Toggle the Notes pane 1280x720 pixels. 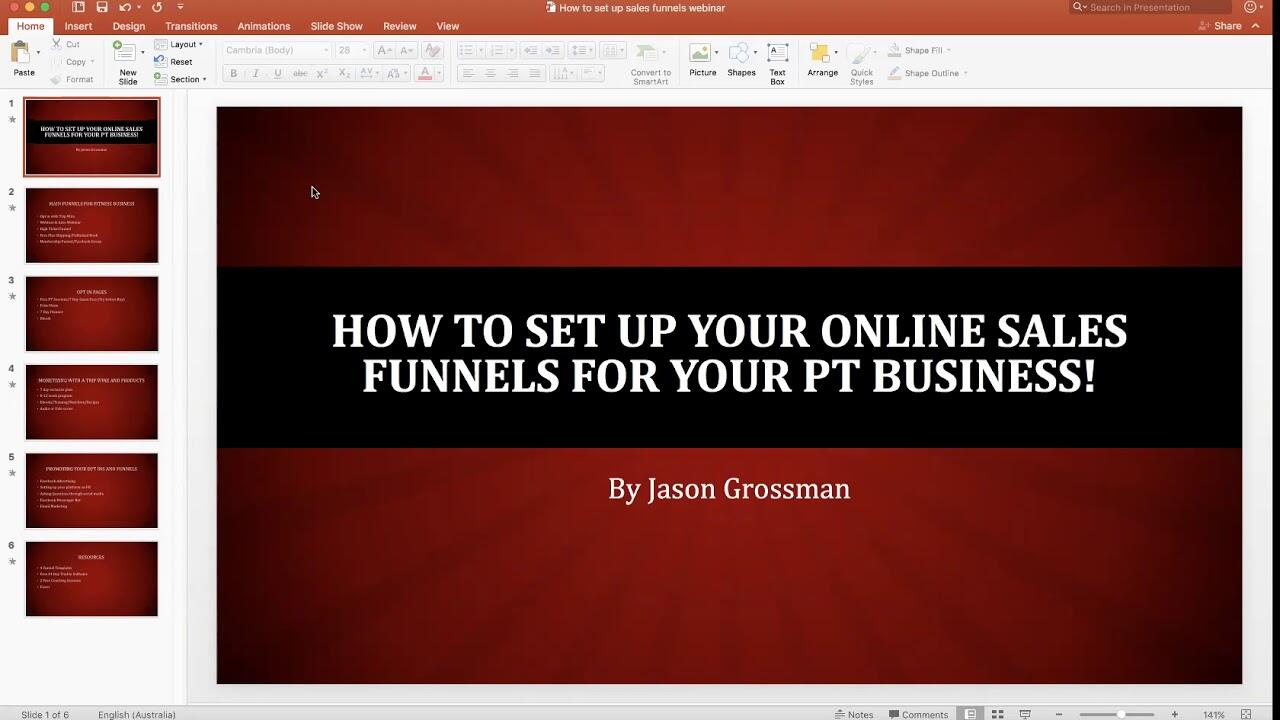coord(853,714)
